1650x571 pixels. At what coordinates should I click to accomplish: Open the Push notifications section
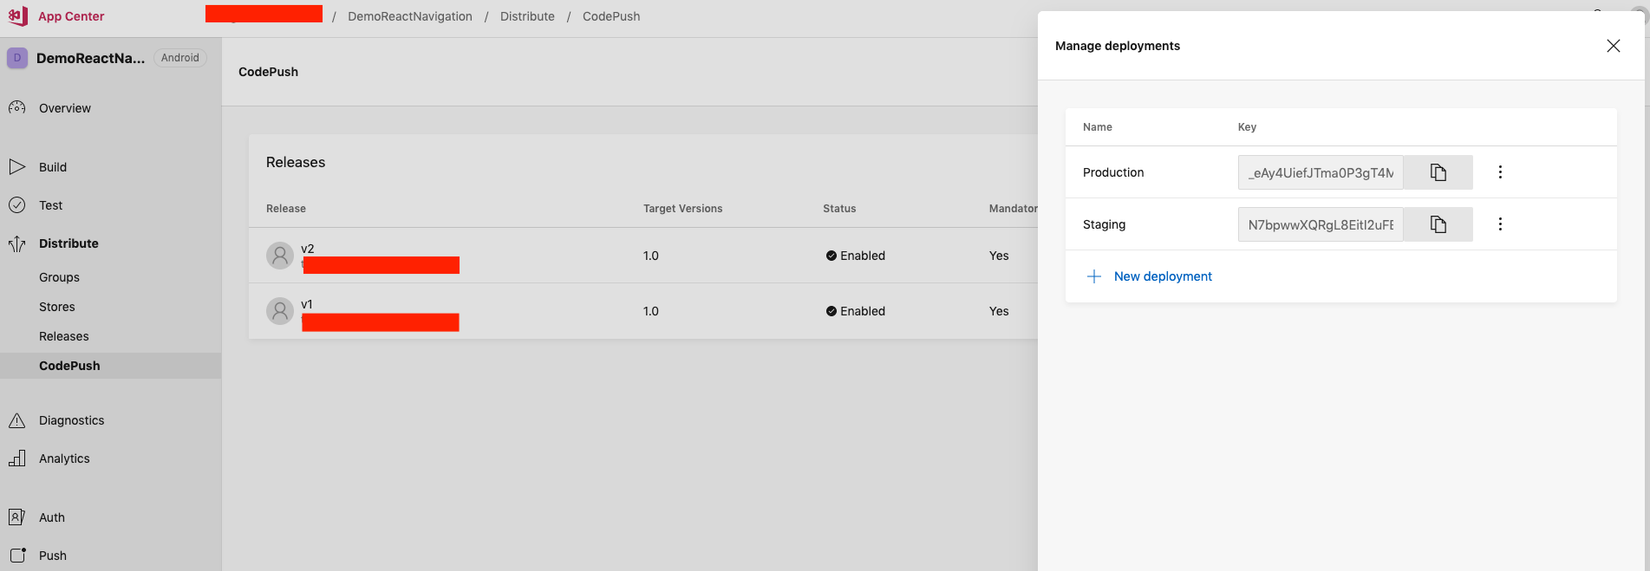[52, 555]
